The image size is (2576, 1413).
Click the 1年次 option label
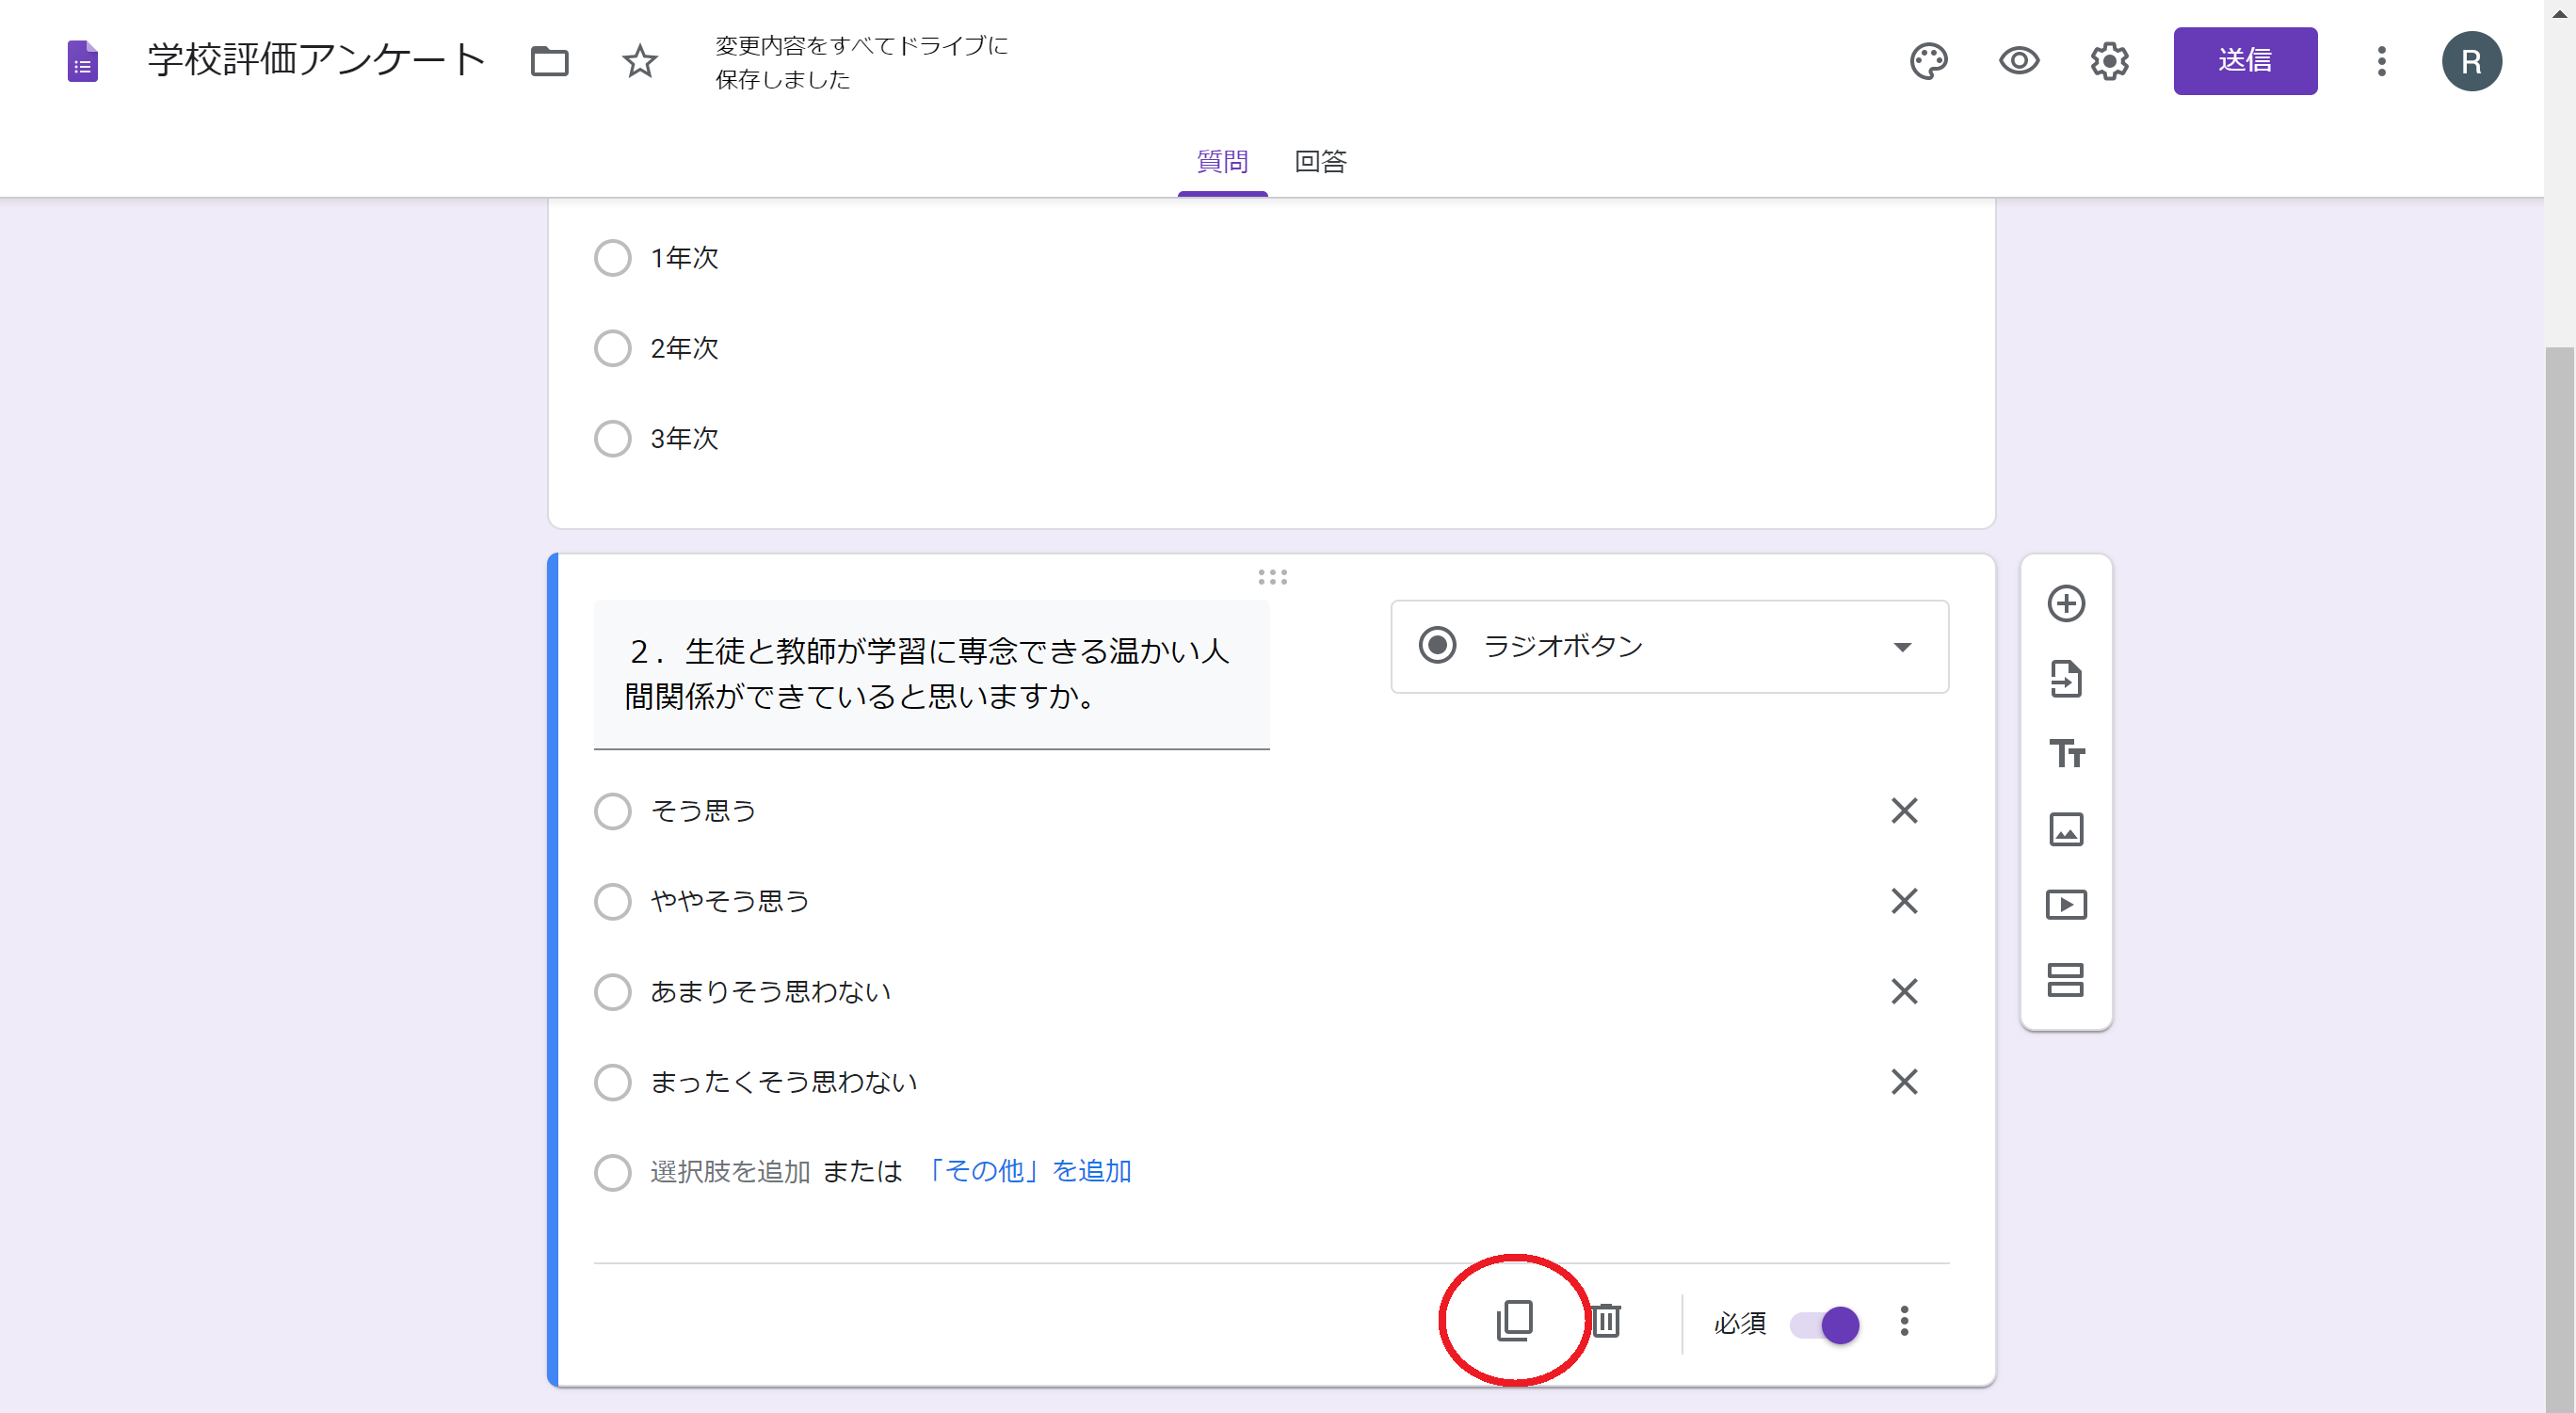point(684,258)
